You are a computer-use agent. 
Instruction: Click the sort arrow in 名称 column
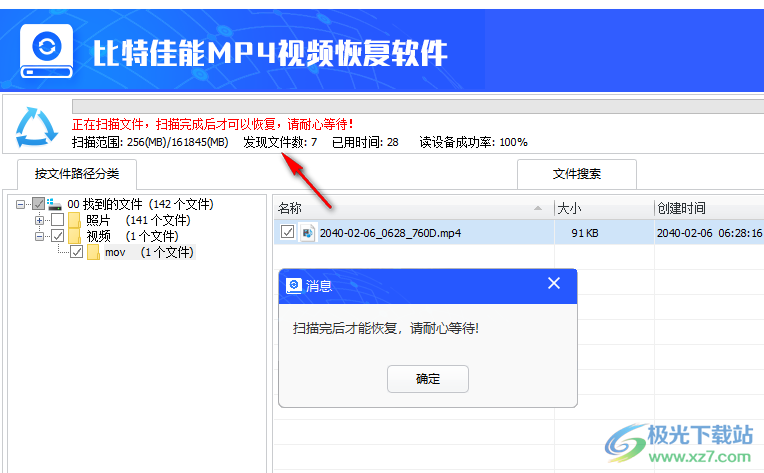click(537, 208)
